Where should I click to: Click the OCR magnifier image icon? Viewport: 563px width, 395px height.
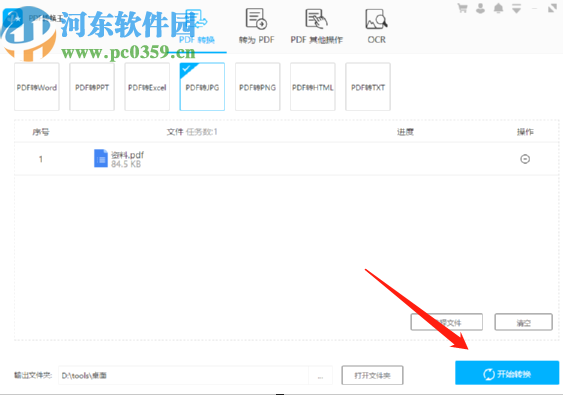click(x=376, y=19)
